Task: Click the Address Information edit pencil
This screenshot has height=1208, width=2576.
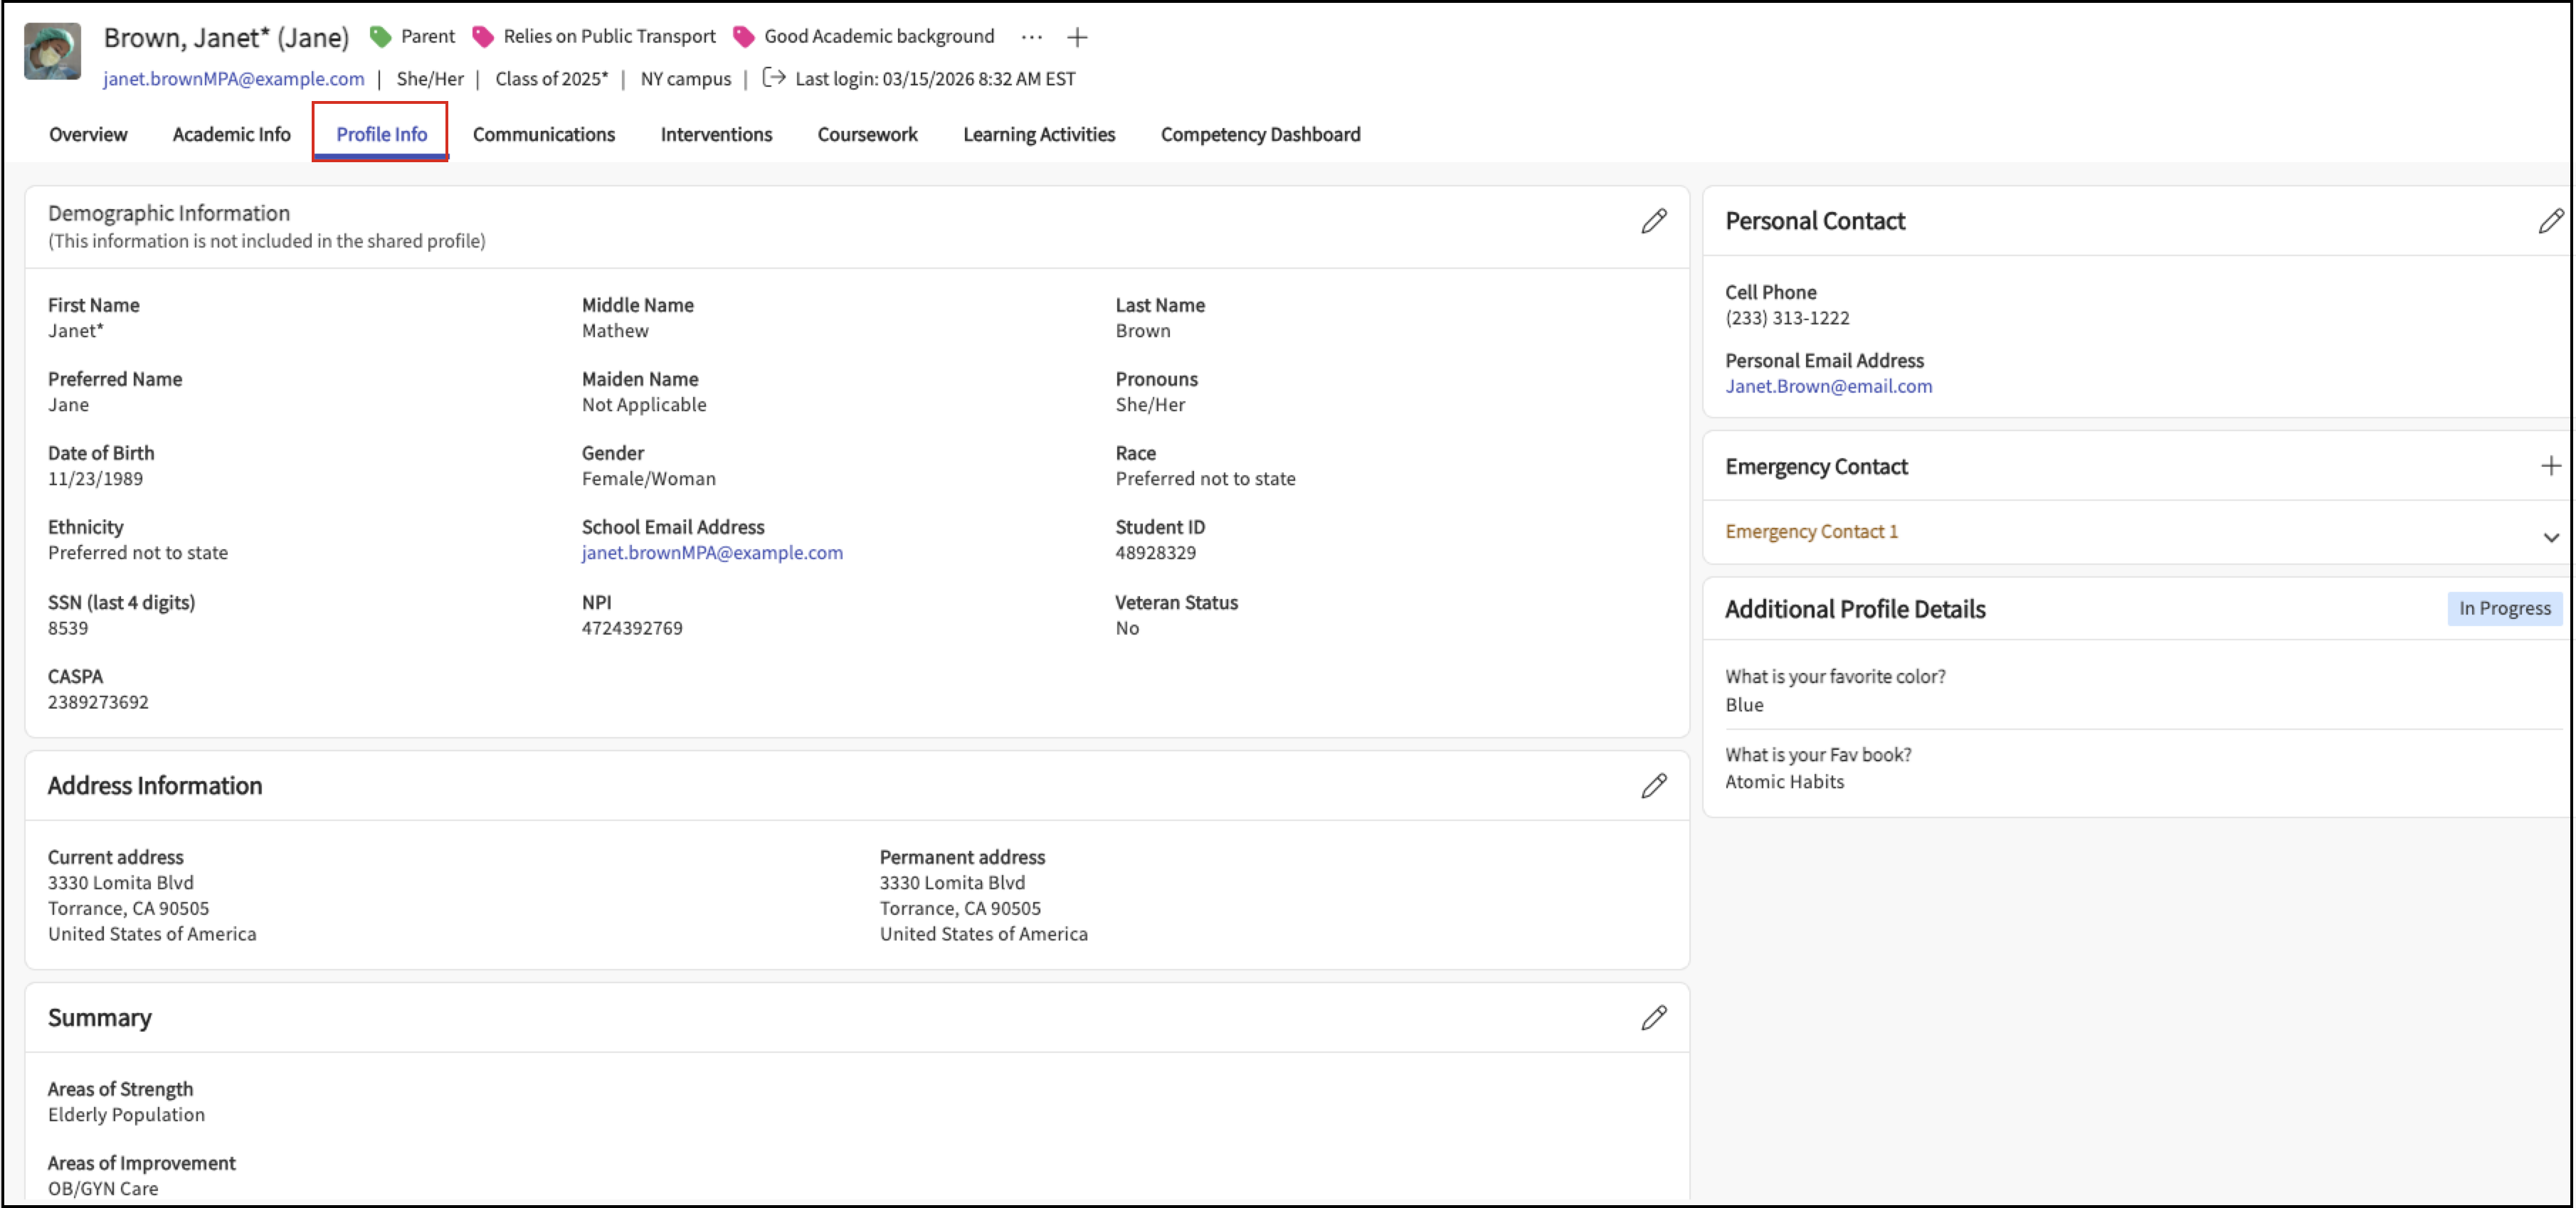Action: tap(1653, 786)
